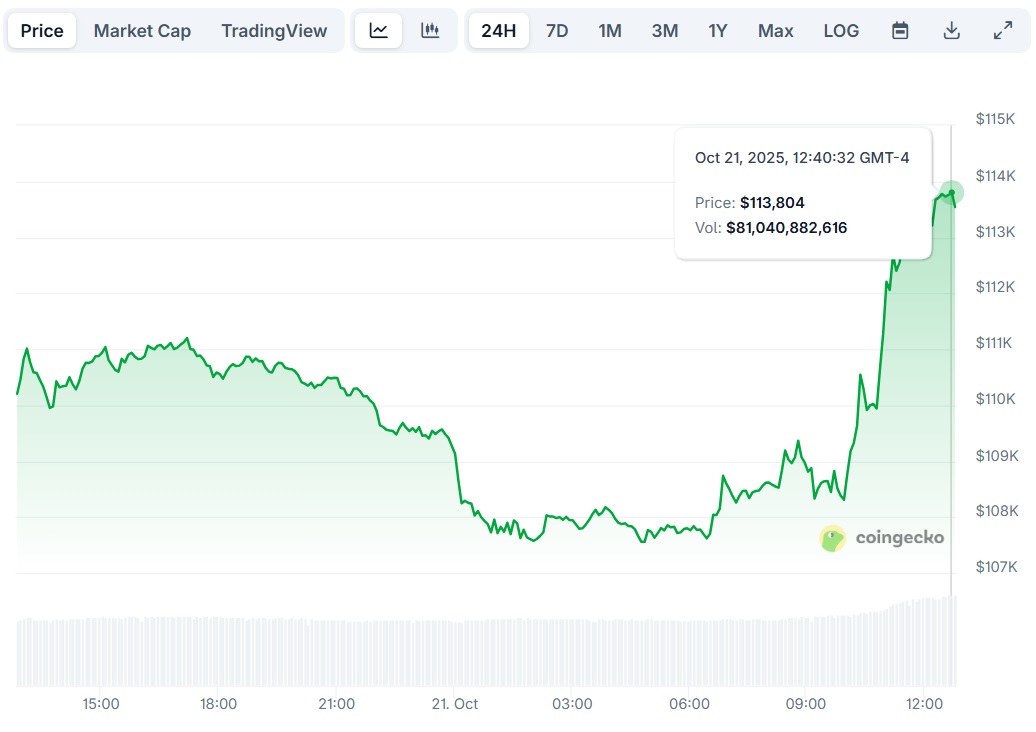1036x732 pixels.
Task: Toggle LOG scale on the chart
Action: coord(841,31)
